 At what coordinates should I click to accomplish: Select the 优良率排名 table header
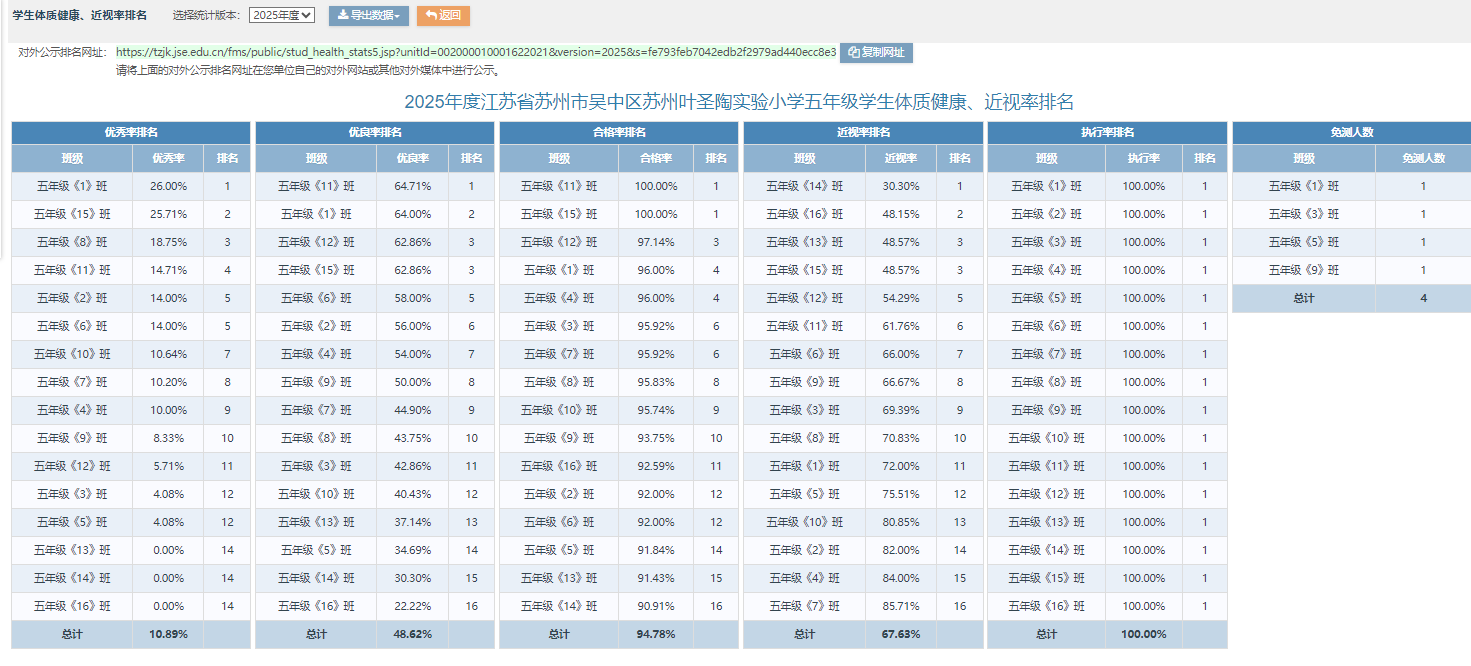[x=375, y=132]
